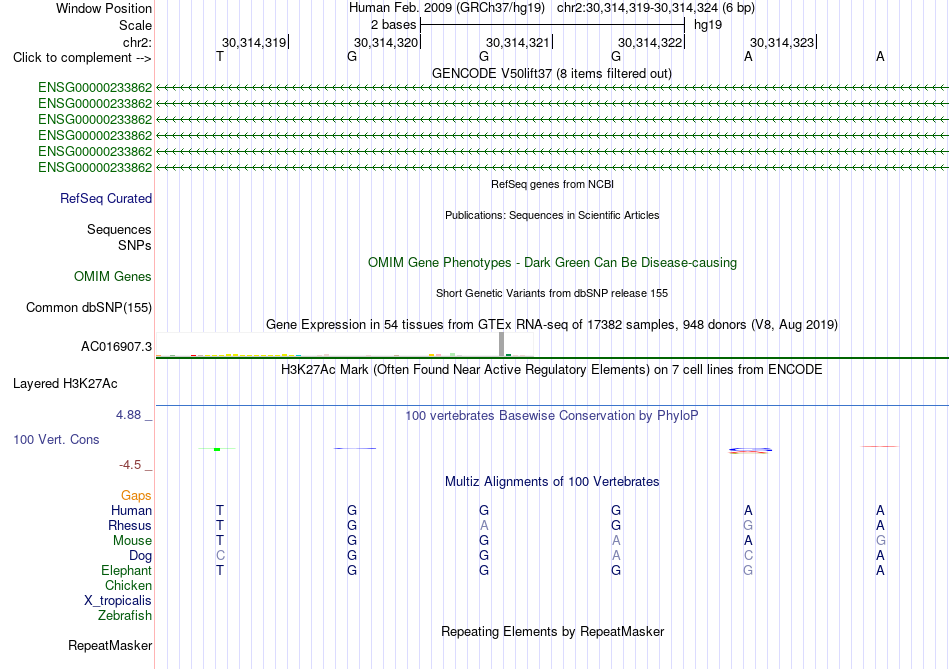Click the hg19 label beside the scale bar
Screen dimensions: 950x669
point(708,25)
